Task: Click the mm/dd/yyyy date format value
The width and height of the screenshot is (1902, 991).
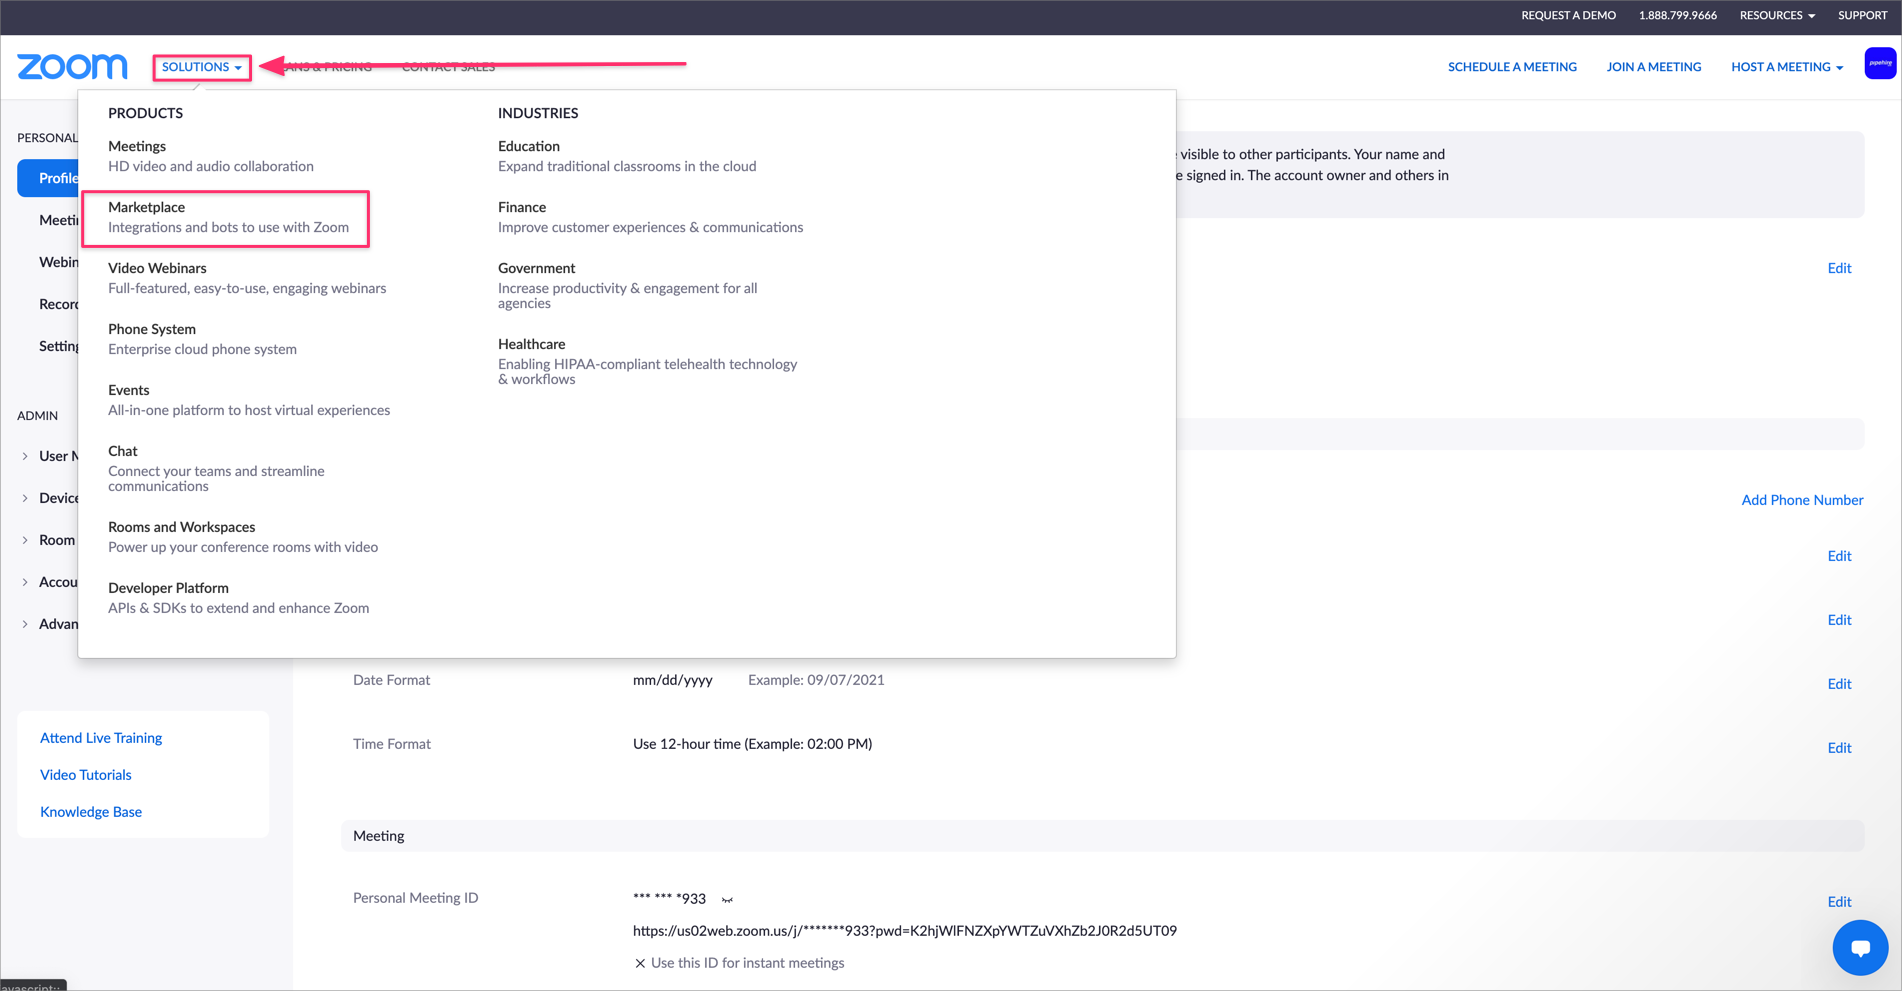Action: coord(673,680)
